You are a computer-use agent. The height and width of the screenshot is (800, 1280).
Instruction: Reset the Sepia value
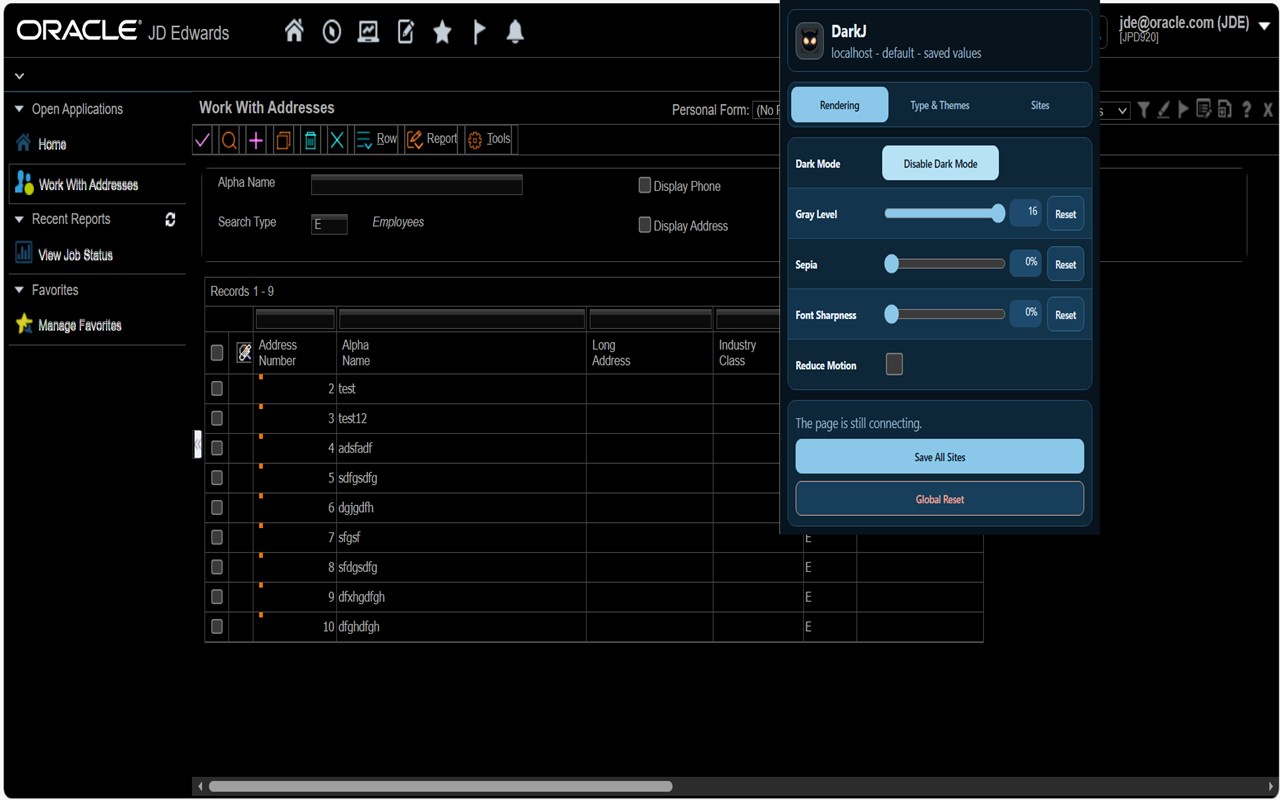[1065, 264]
